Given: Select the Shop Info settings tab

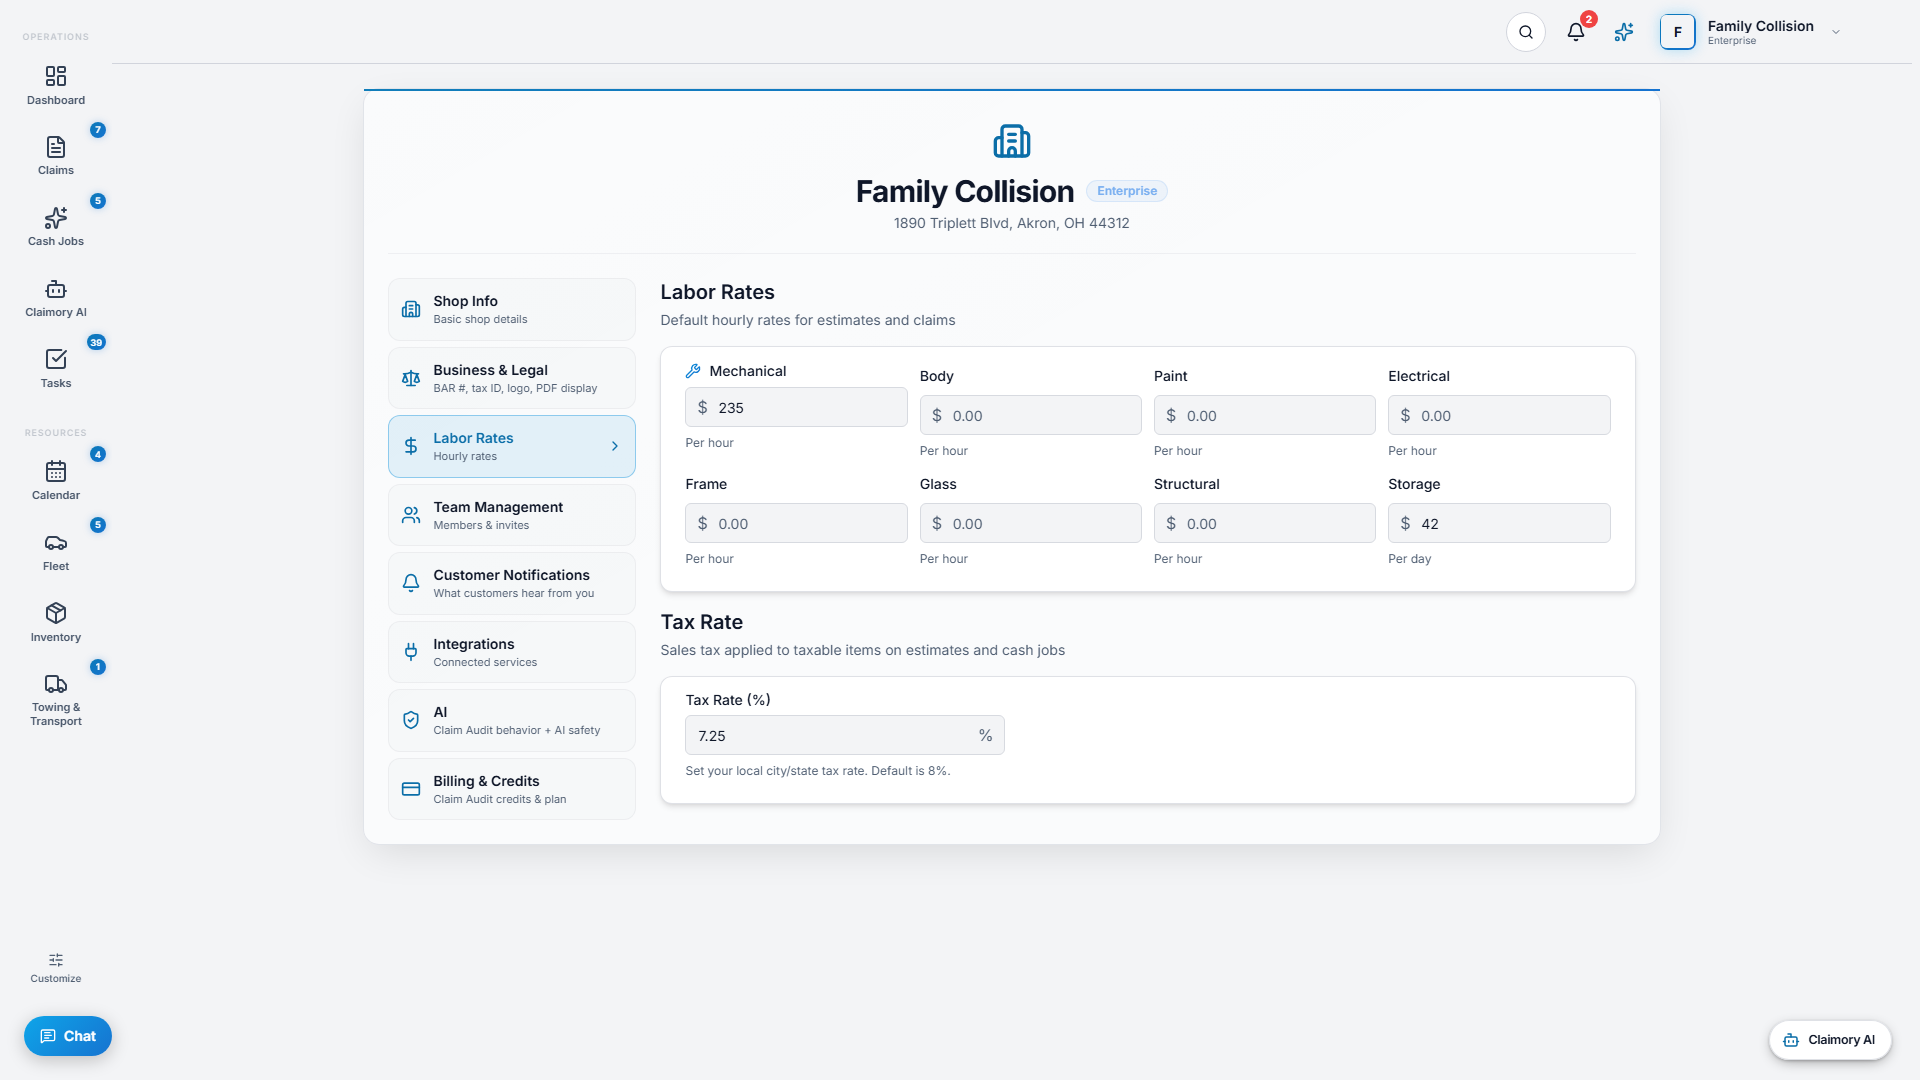Looking at the screenshot, I should 512,309.
